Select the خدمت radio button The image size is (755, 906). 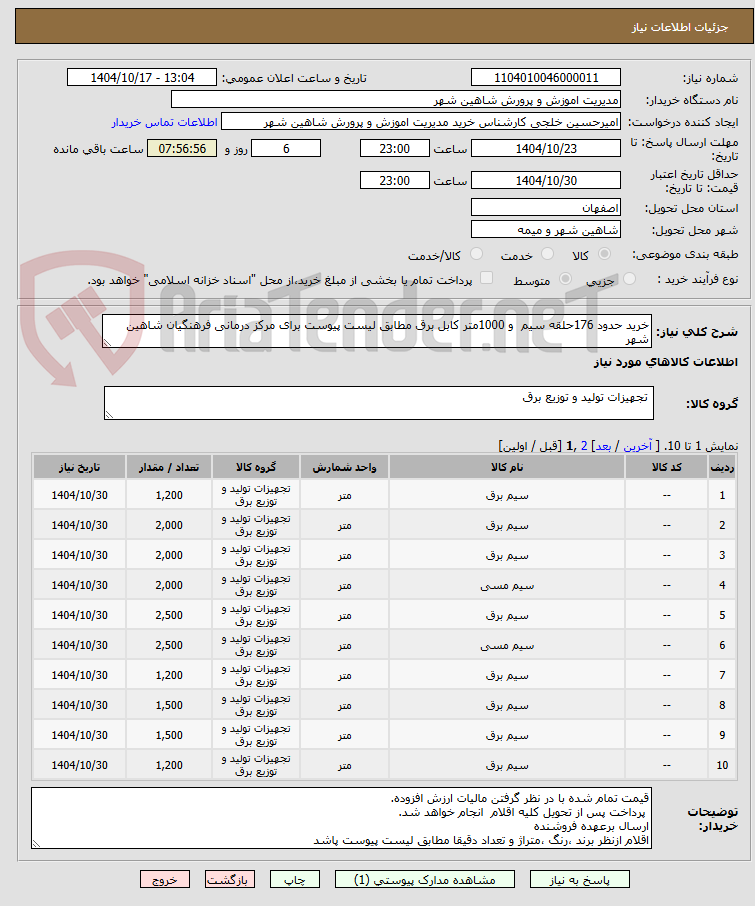click(x=547, y=254)
